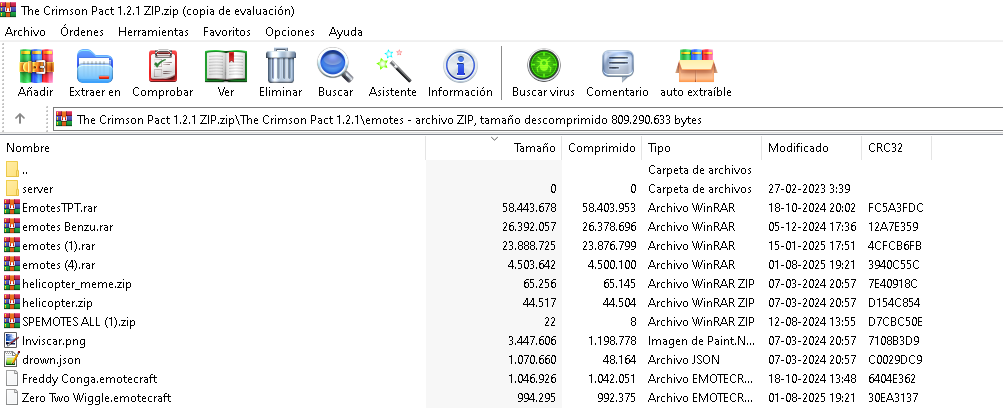Click the Añadir toolbar icon
The image size is (1003, 408).
[36, 66]
